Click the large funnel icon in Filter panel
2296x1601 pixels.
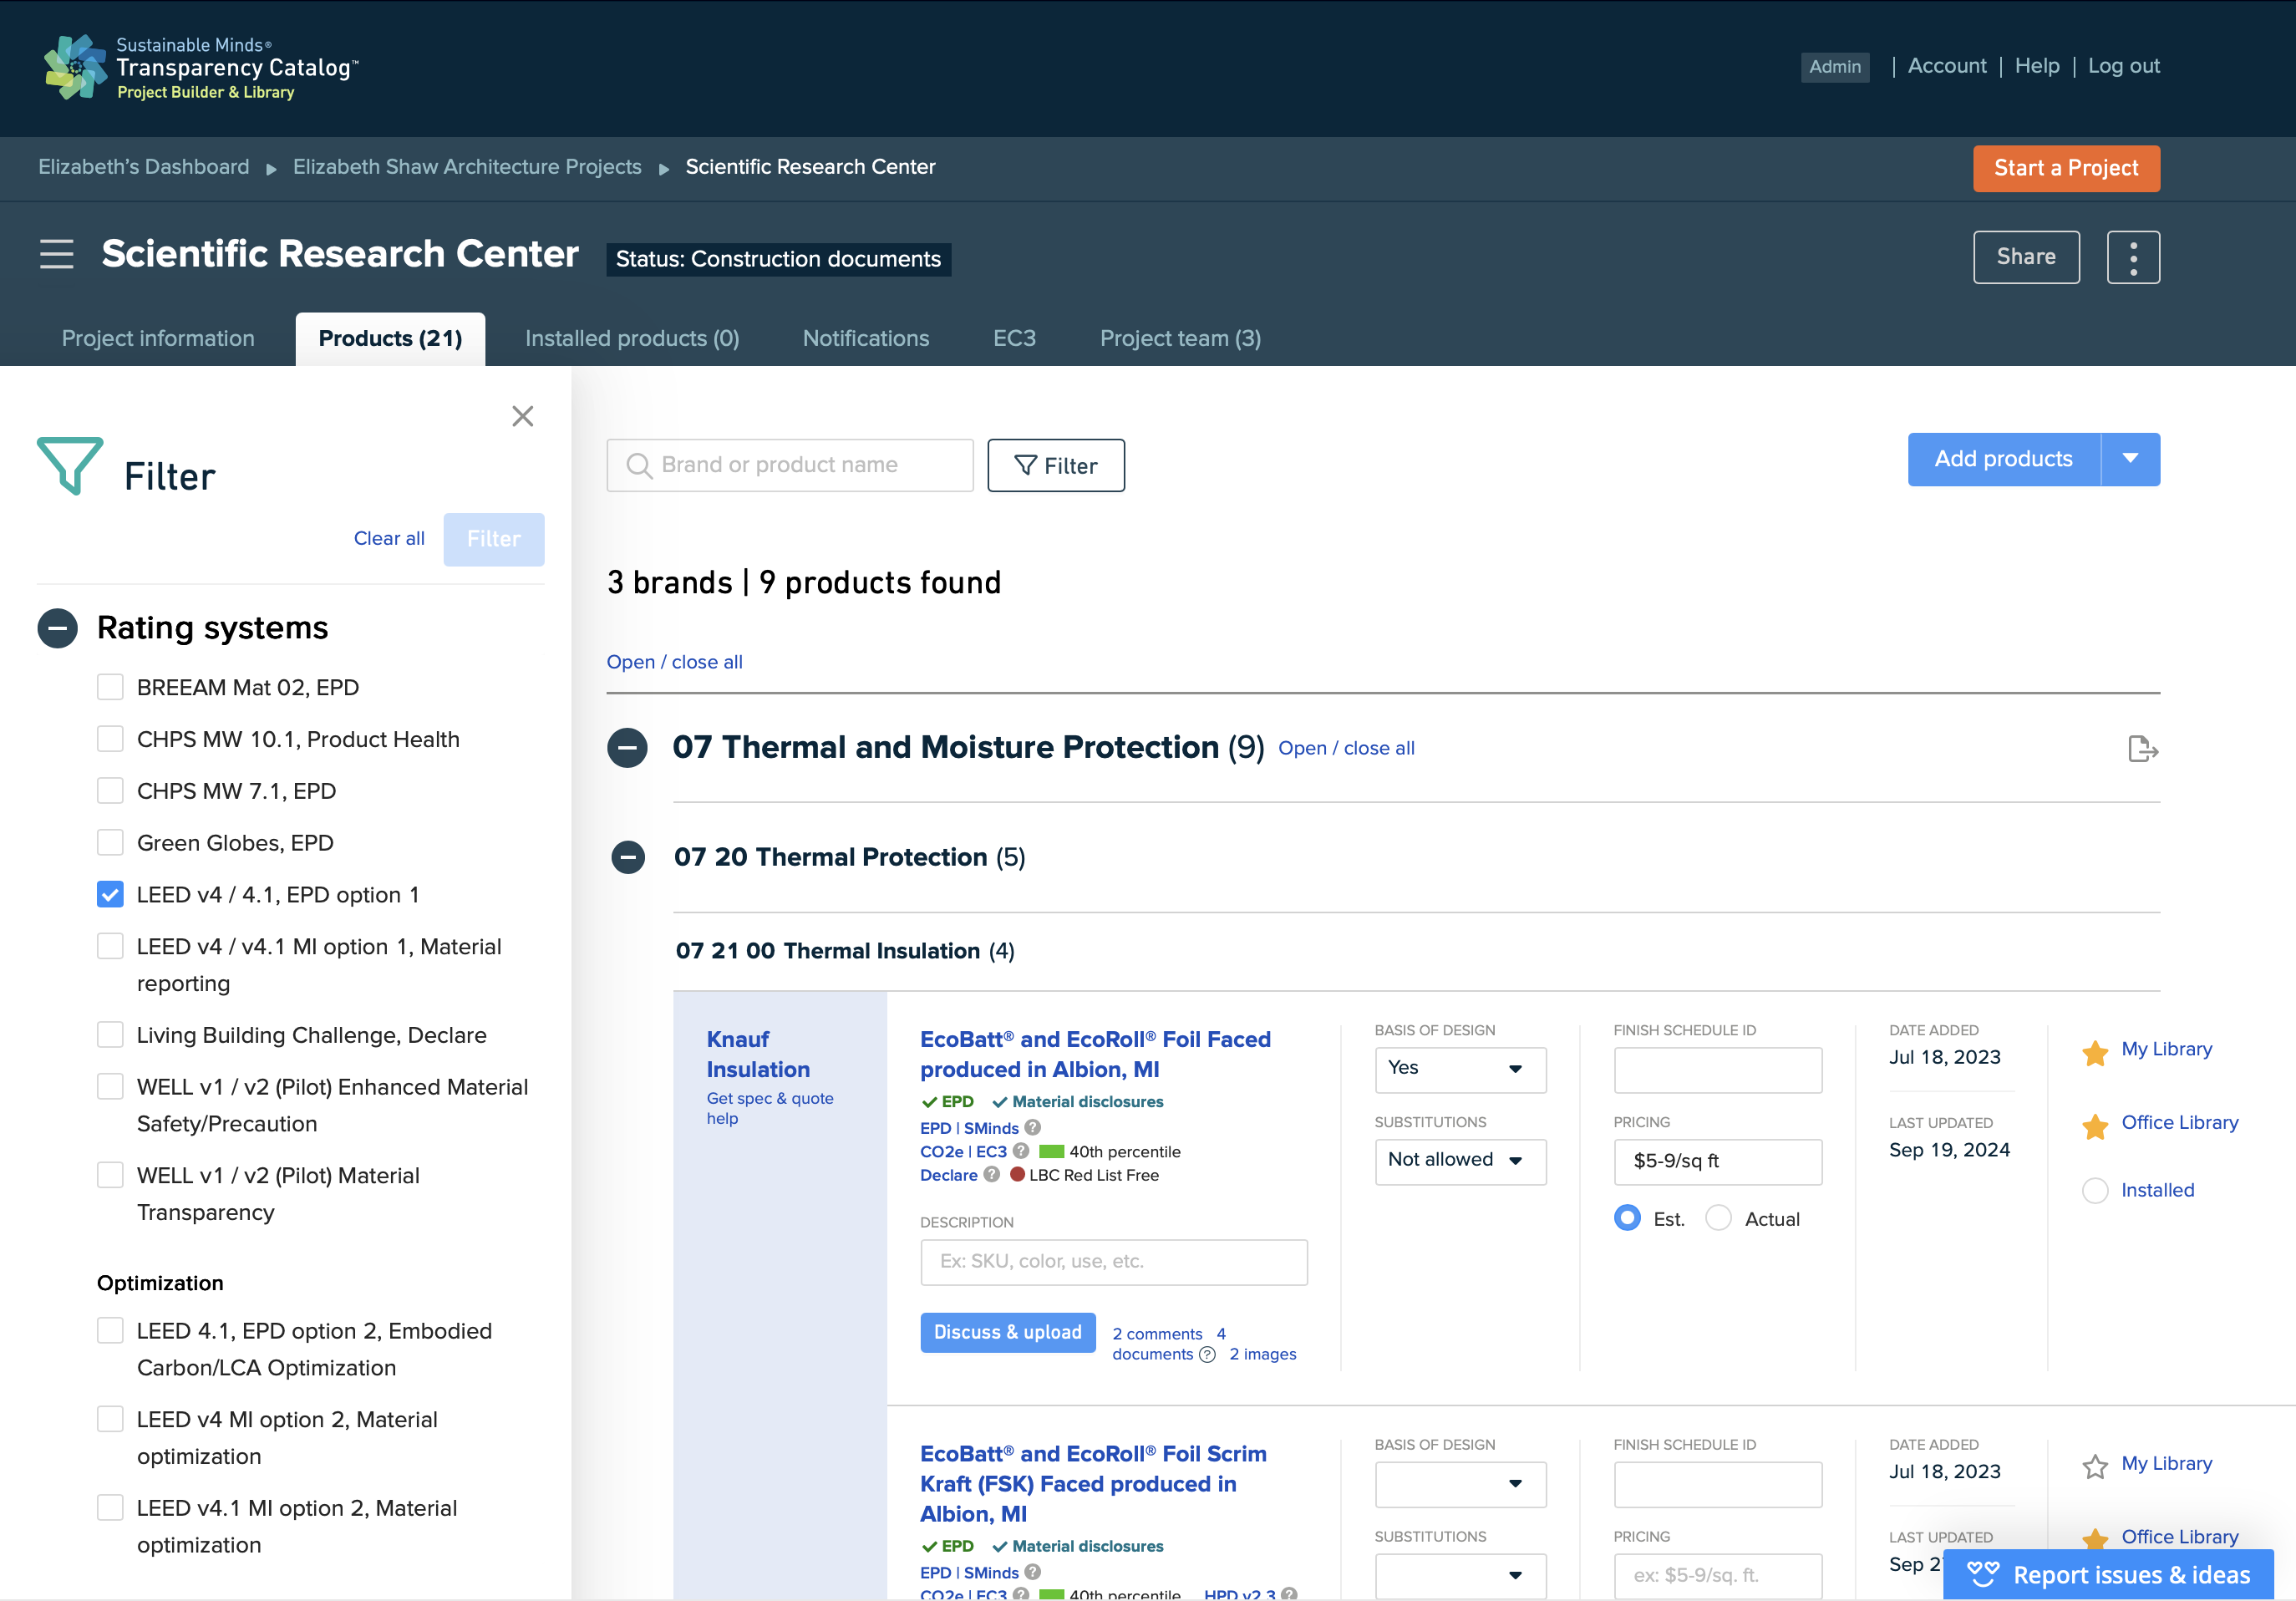pos(70,466)
